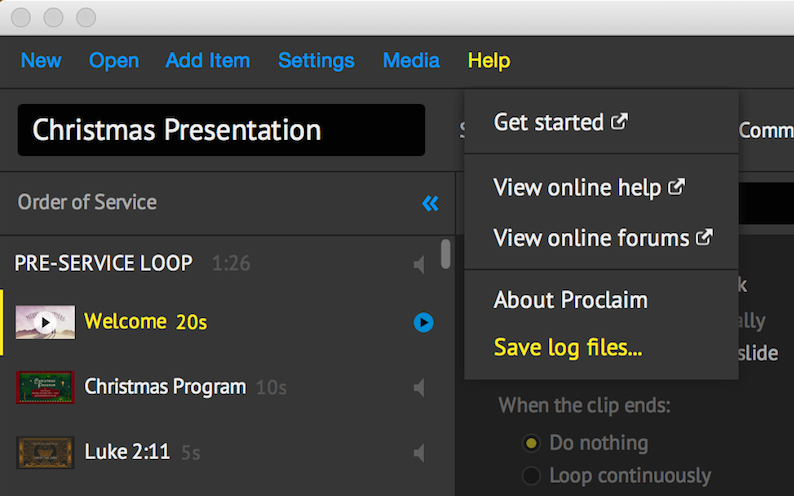The image size is (794, 496).
Task: Open the Open menu
Action: (114, 61)
